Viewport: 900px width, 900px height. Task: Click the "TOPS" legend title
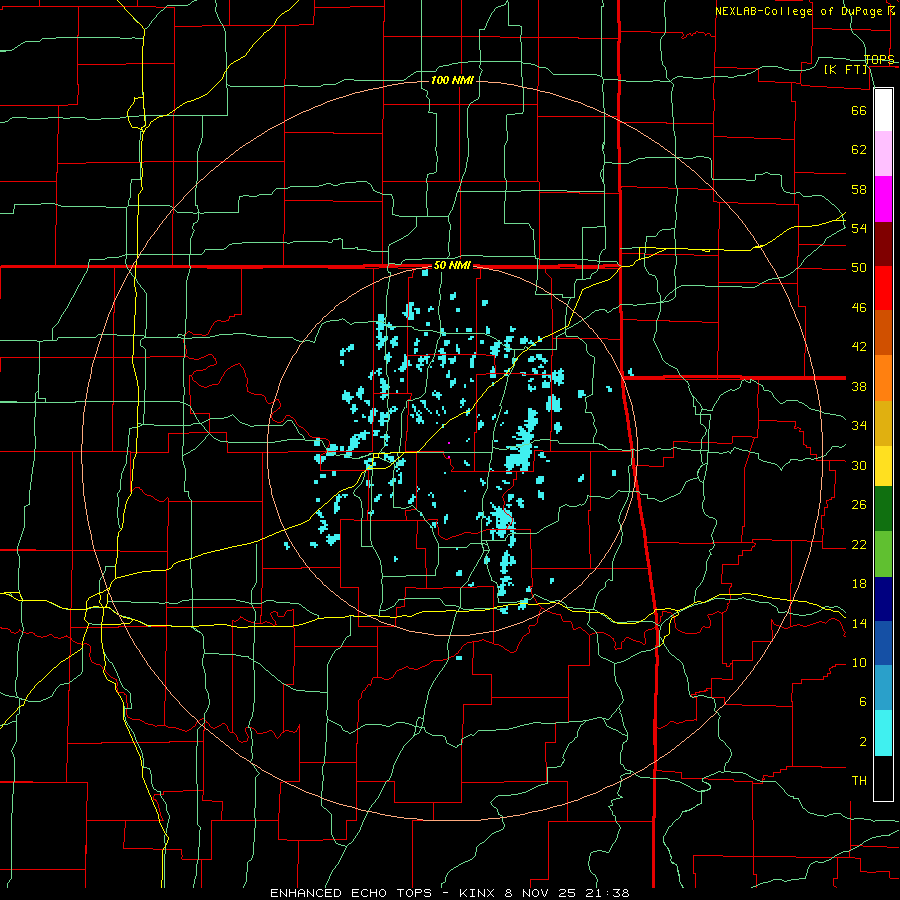tap(879, 60)
